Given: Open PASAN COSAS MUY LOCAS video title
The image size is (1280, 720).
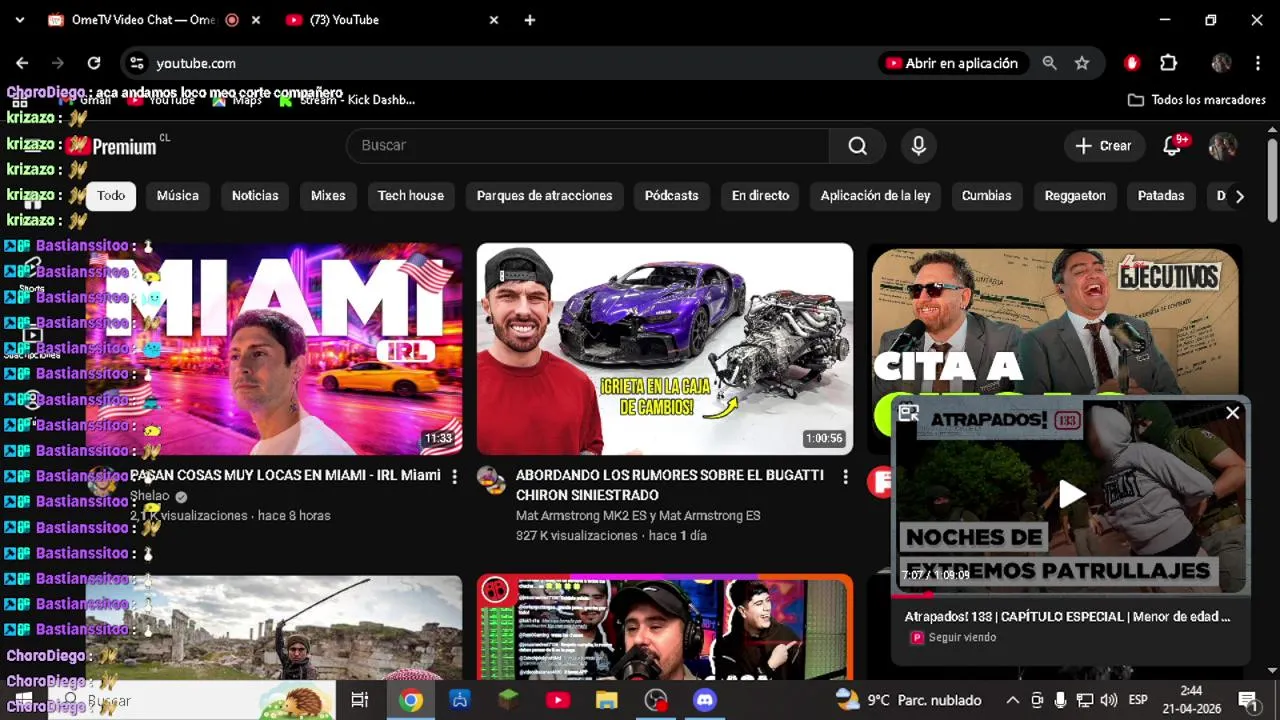Looking at the screenshot, I should coord(286,475).
